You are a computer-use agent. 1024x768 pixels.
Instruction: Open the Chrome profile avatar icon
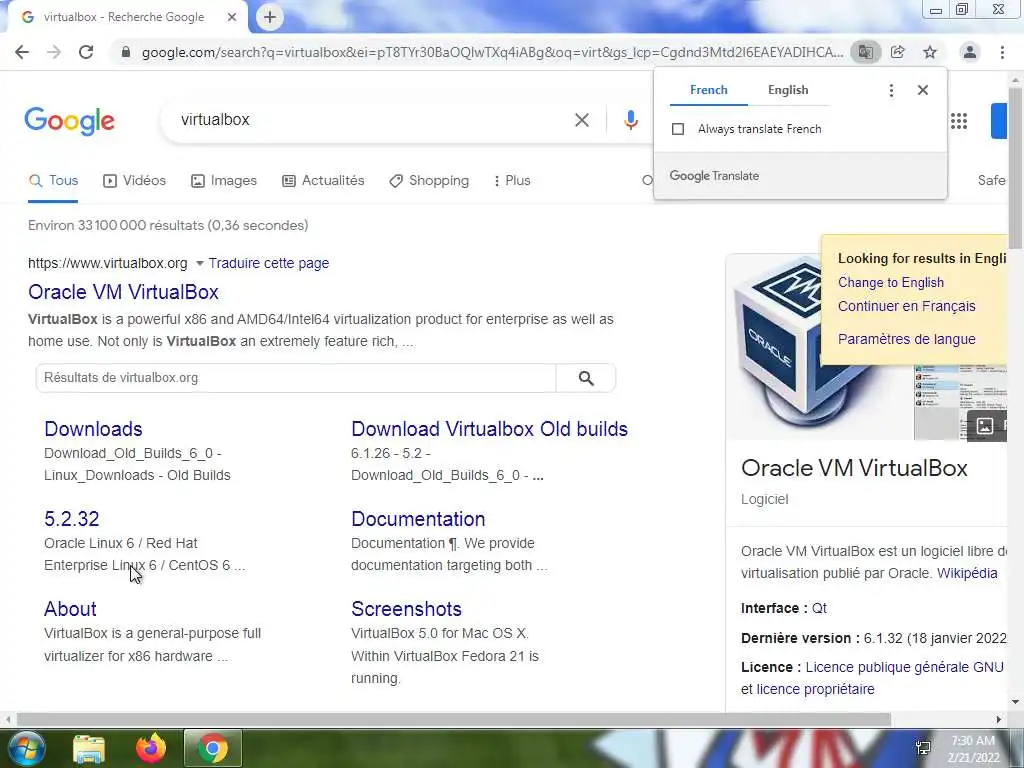point(970,52)
